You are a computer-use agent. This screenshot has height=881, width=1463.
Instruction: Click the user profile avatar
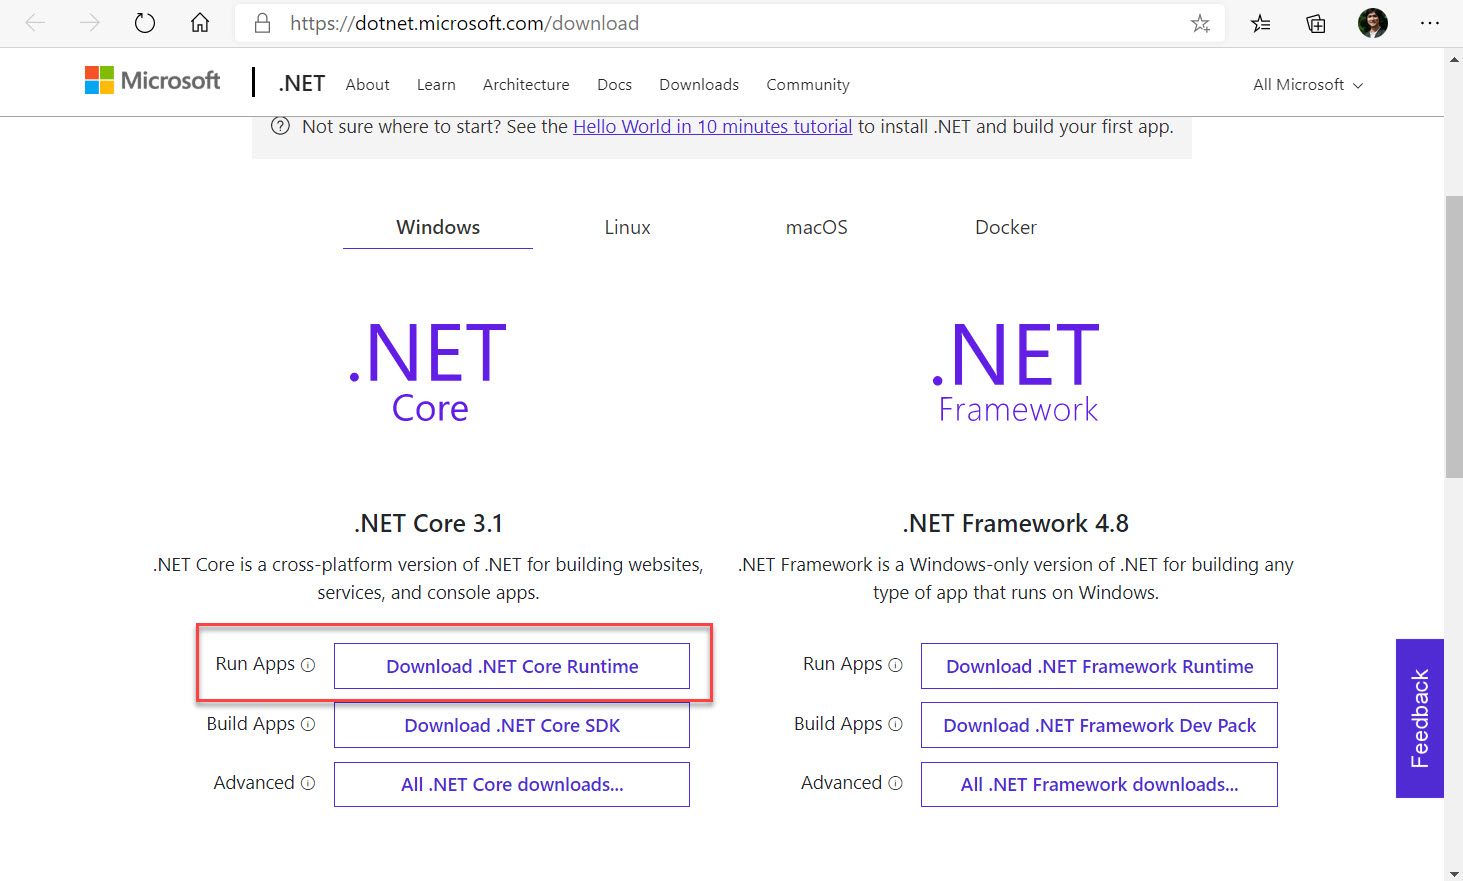click(1372, 23)
